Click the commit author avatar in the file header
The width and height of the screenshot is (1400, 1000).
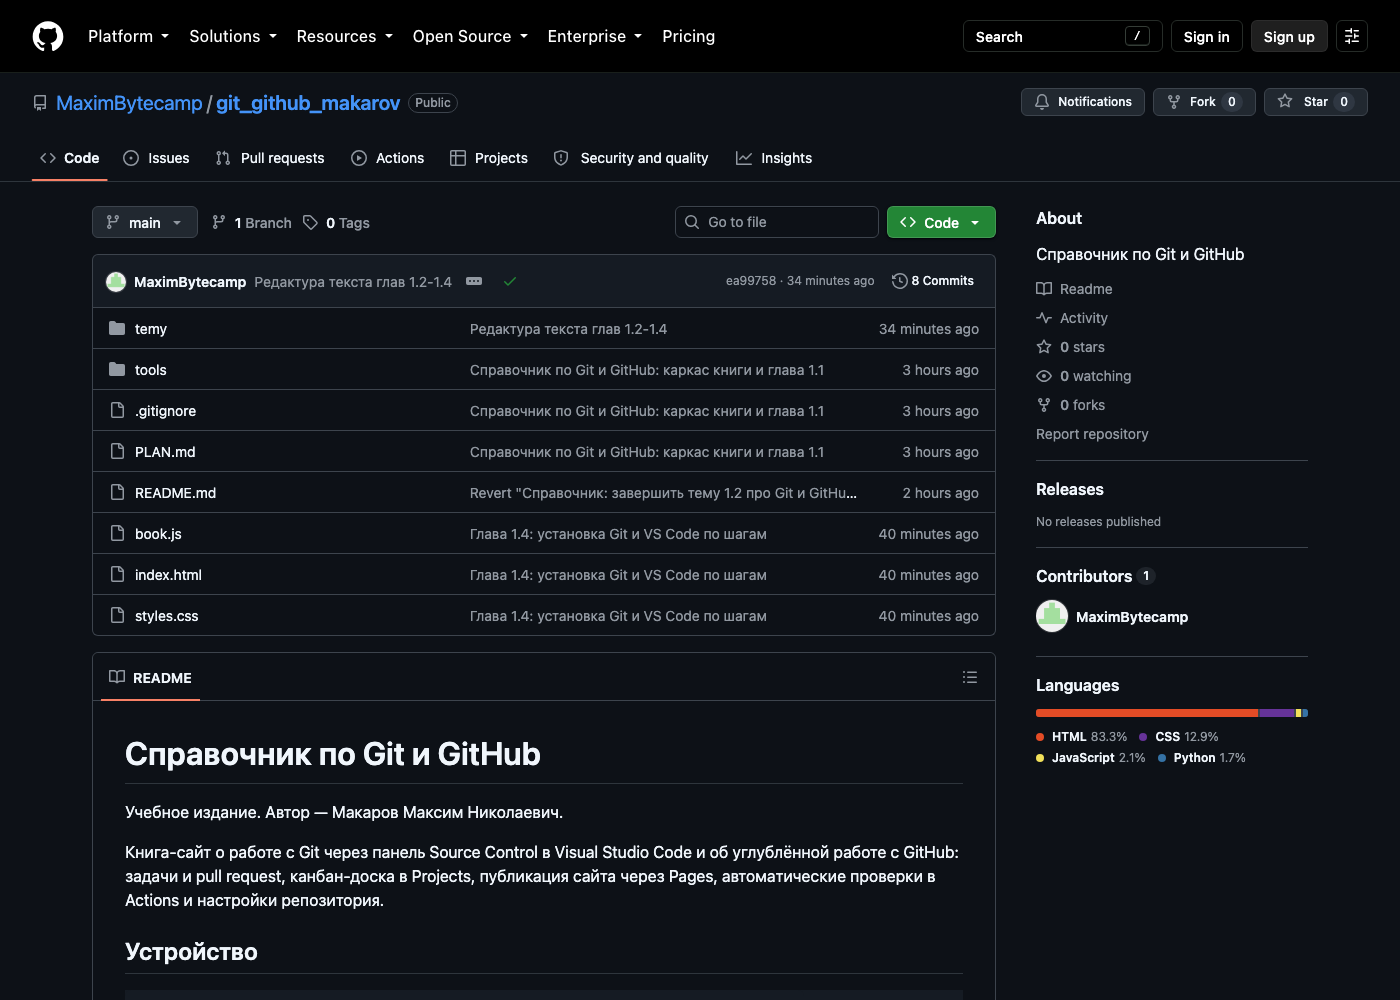[116, 282]
